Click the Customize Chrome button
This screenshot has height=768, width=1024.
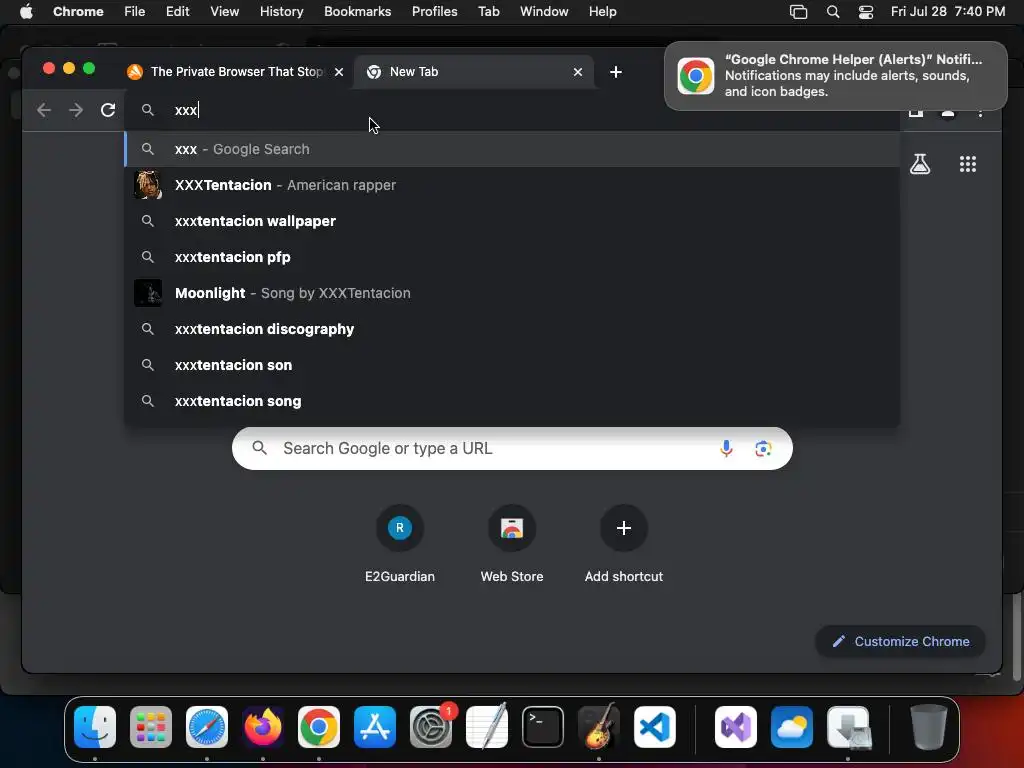point(900,641)
